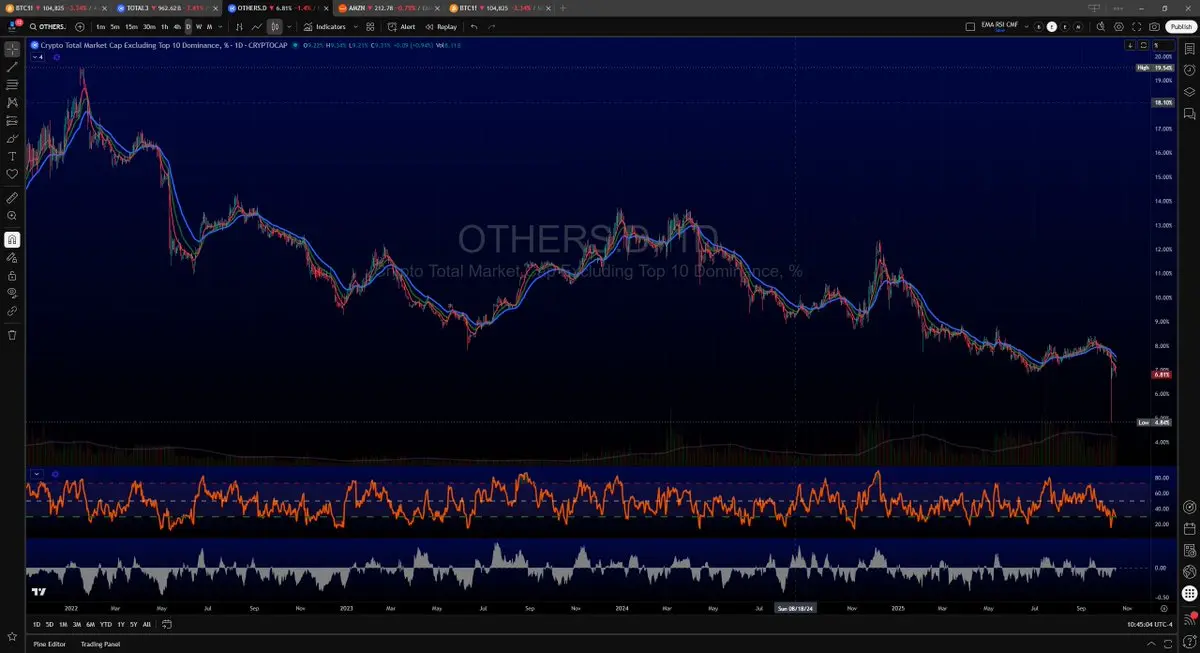The height and width of the screenshot is (653, 1200).
Task: Toggle the lock all drawings tool
Action: pos(12,275)
